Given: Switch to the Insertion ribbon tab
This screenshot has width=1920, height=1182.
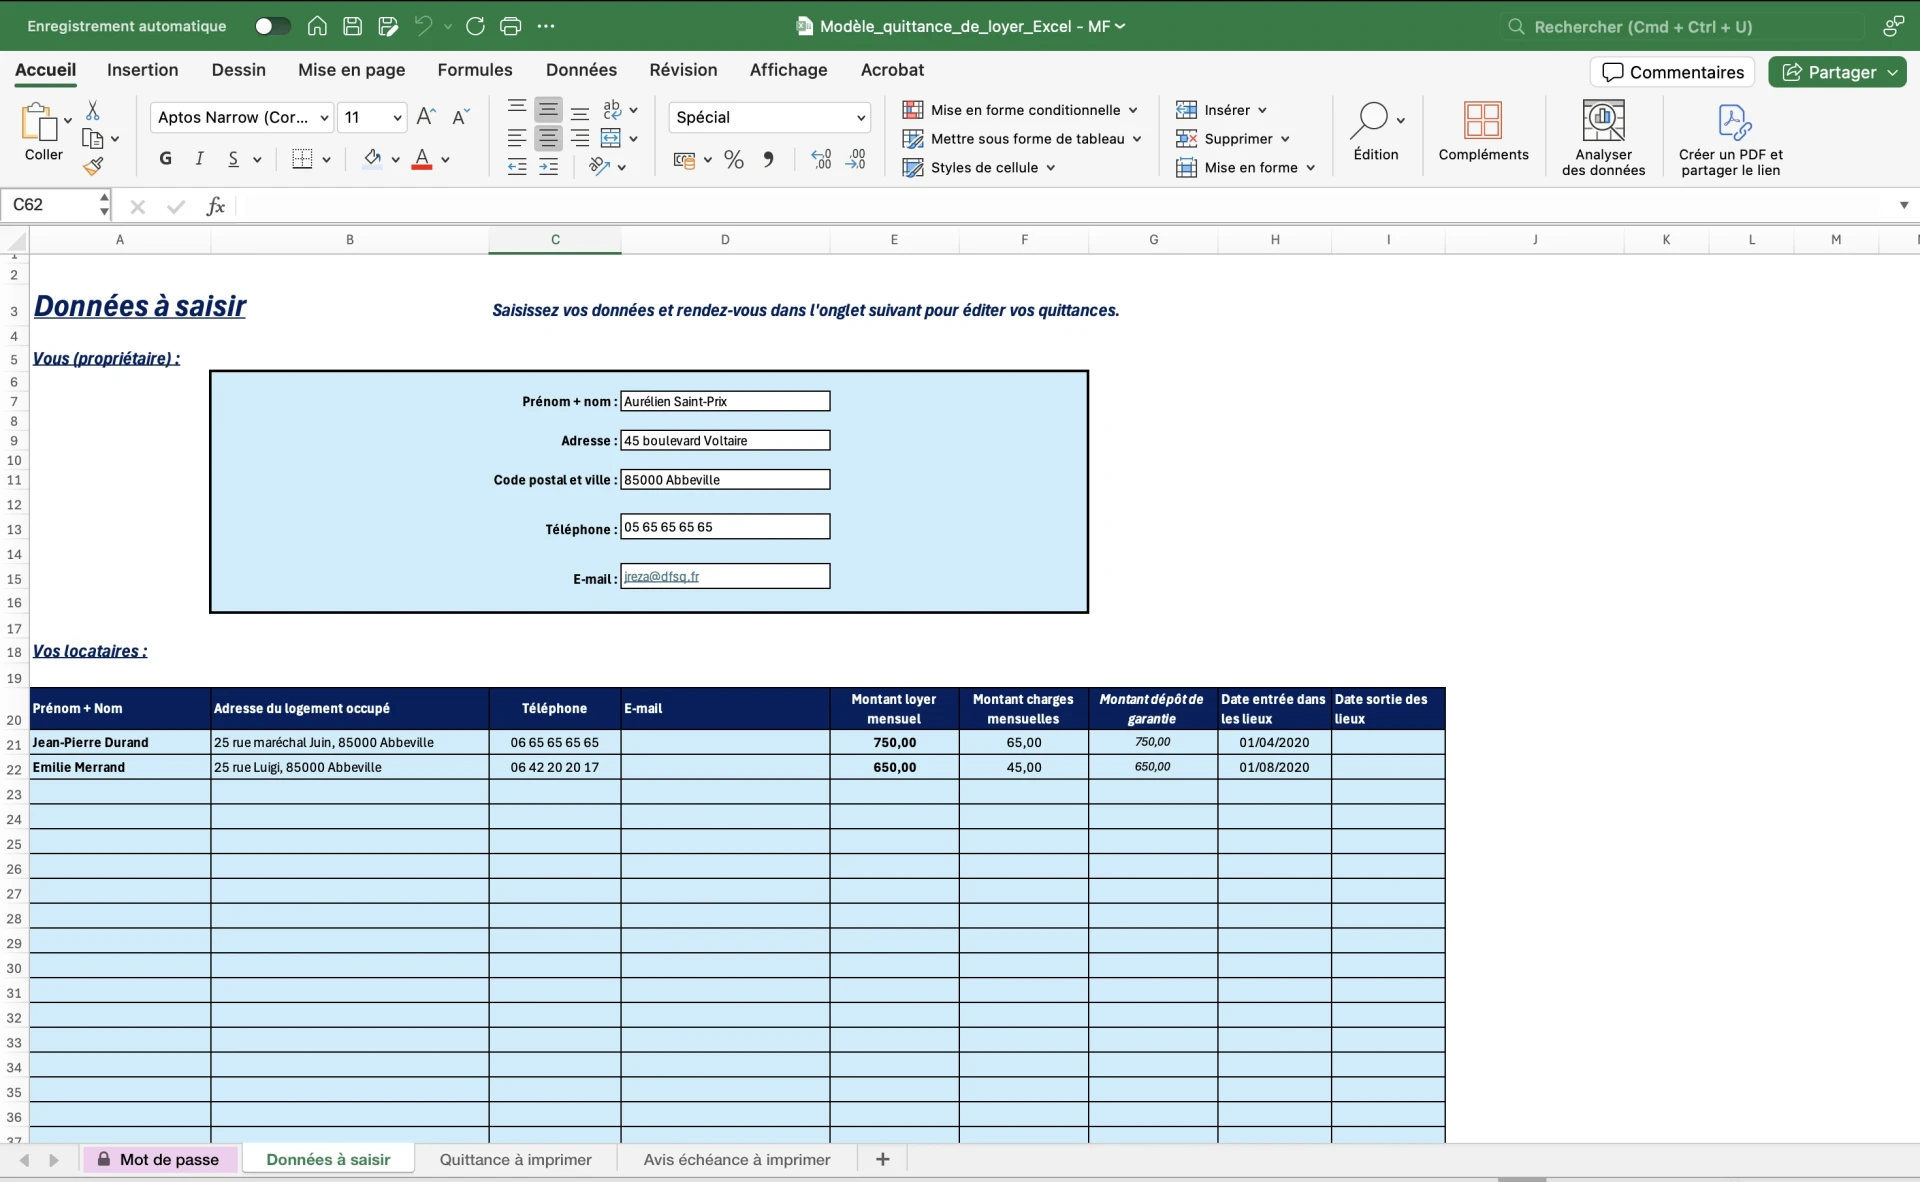Looking at the screenshot, I should coord(142,70).
